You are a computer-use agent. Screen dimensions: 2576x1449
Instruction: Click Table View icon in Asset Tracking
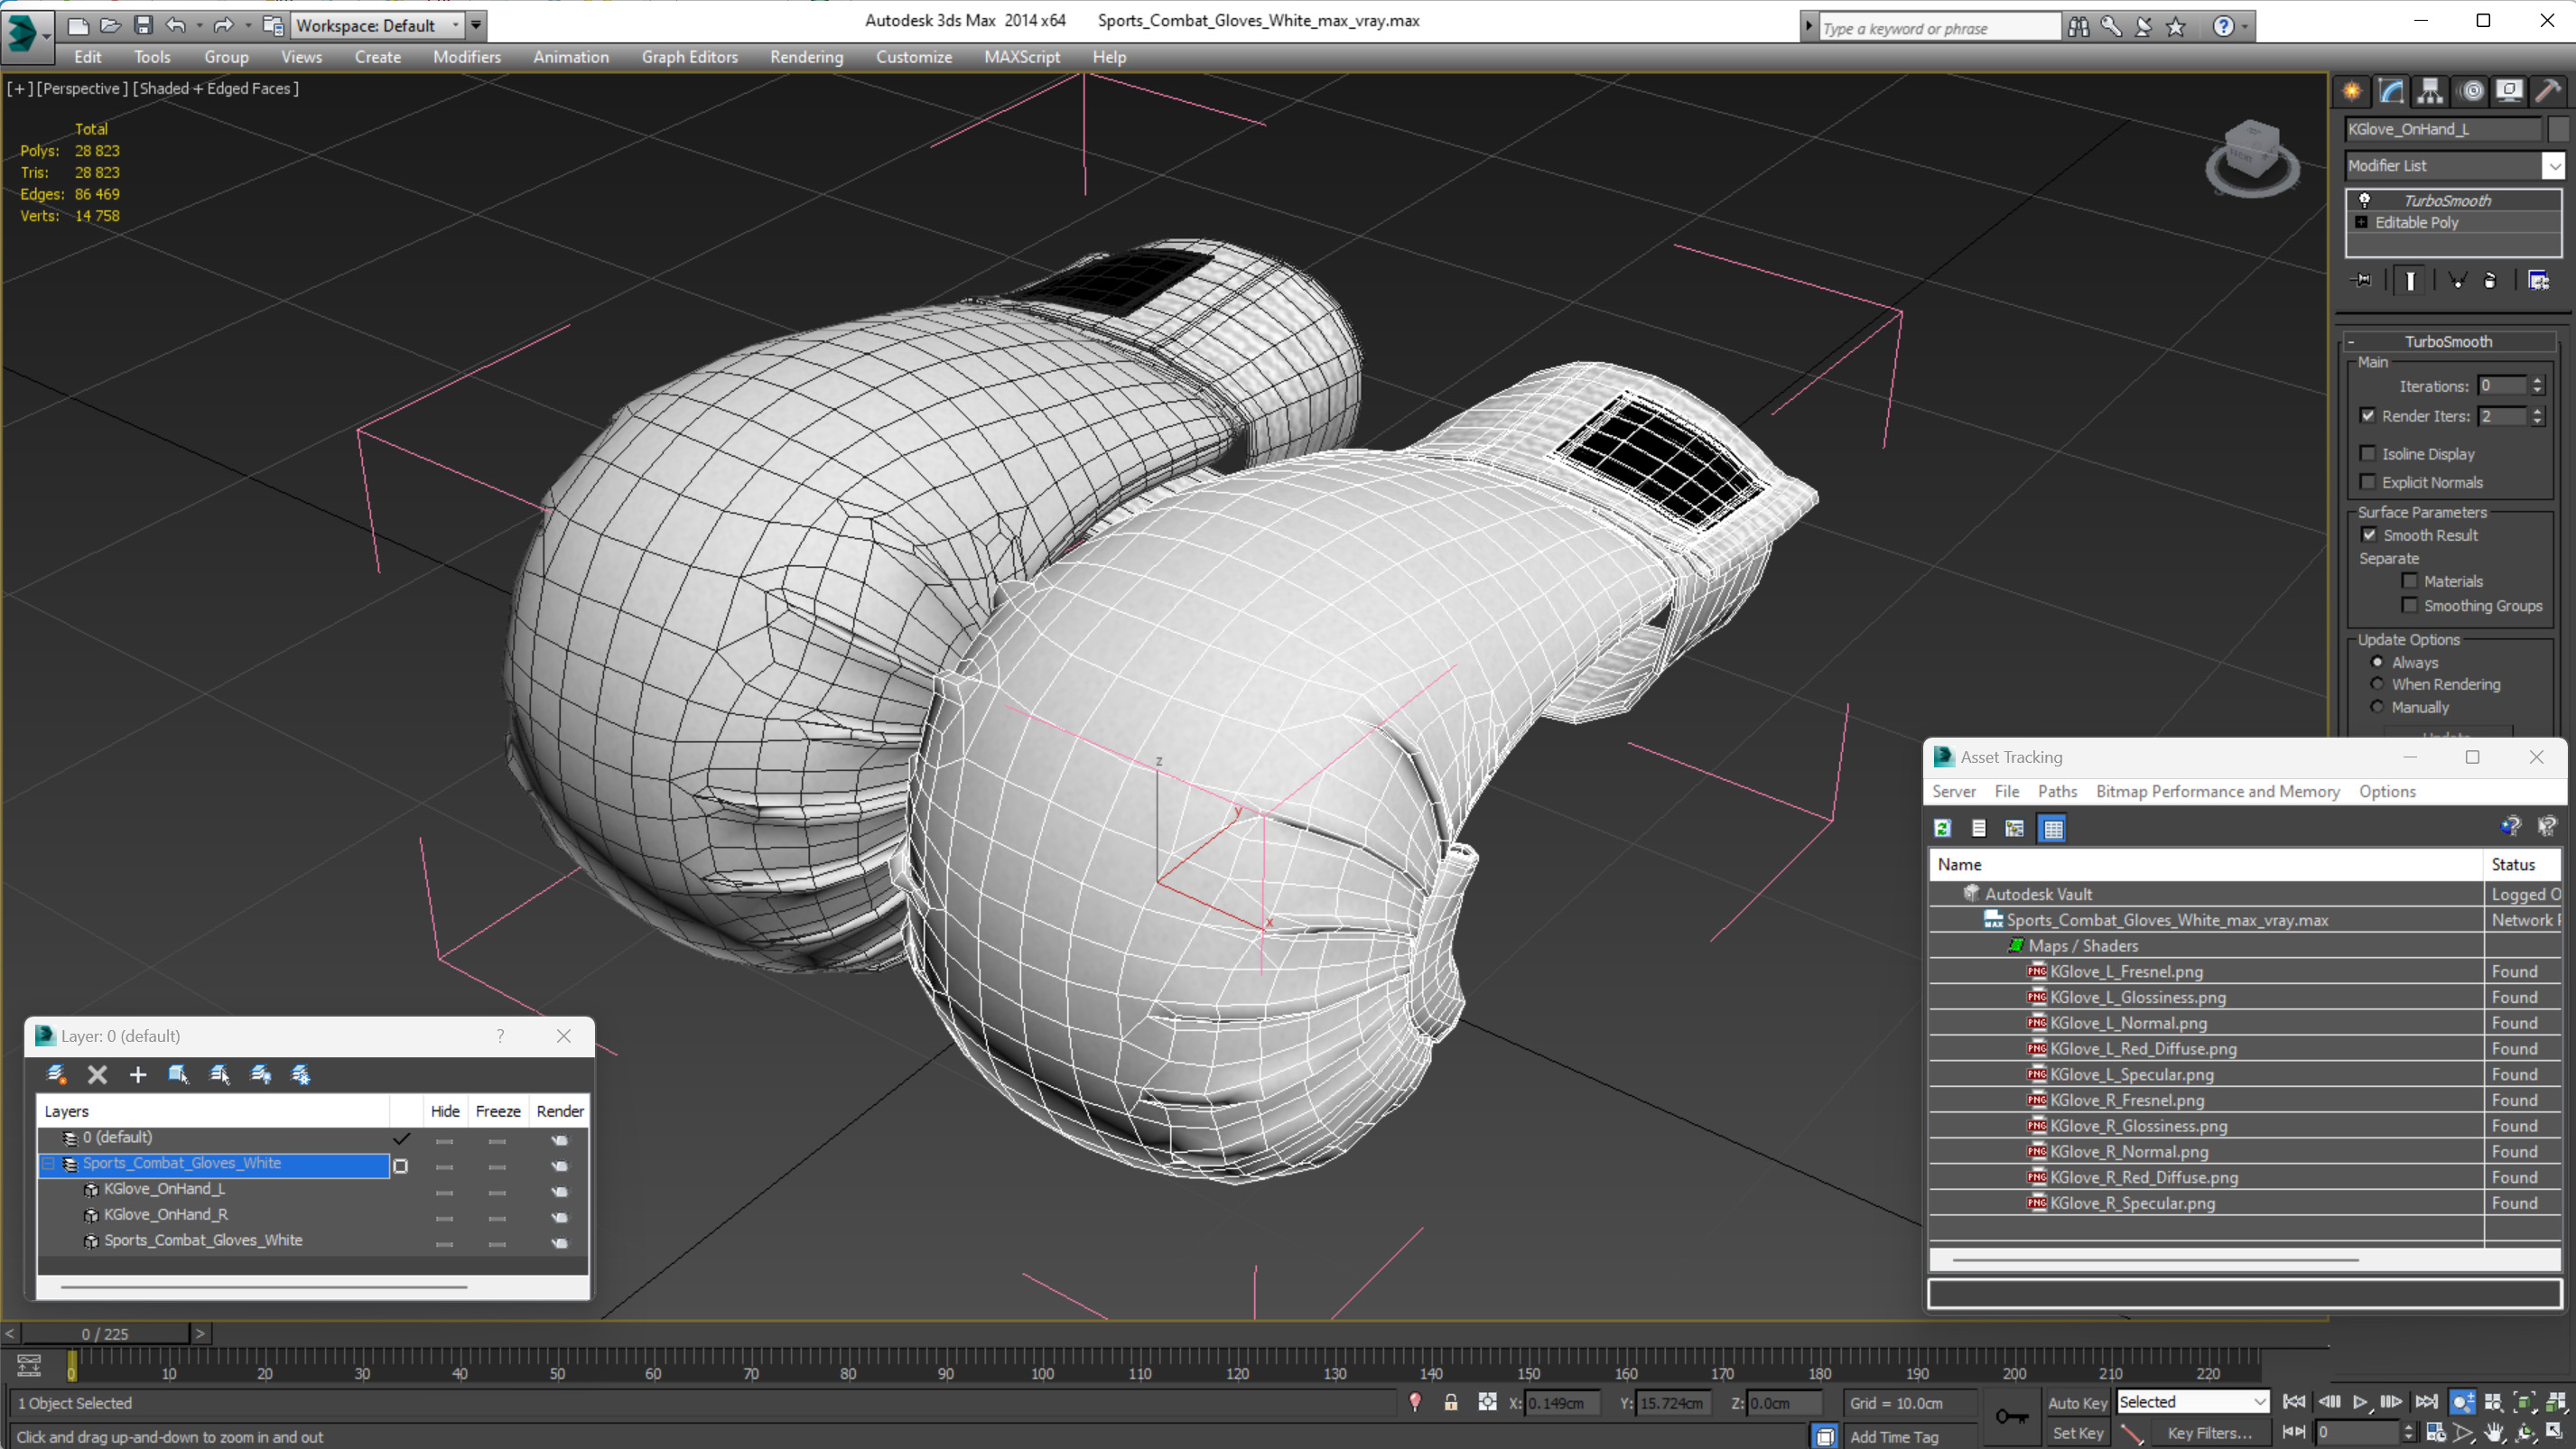click(2052, 828)
